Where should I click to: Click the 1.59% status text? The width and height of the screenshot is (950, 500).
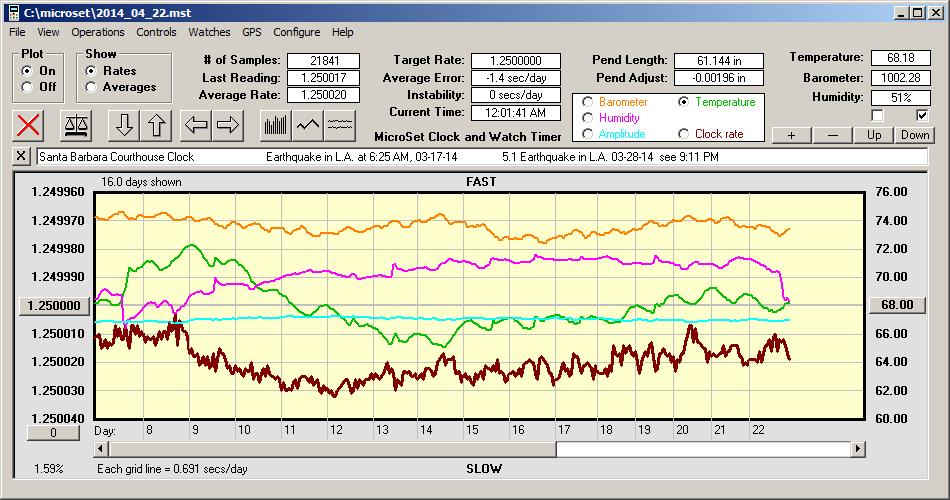coord(48,468)
